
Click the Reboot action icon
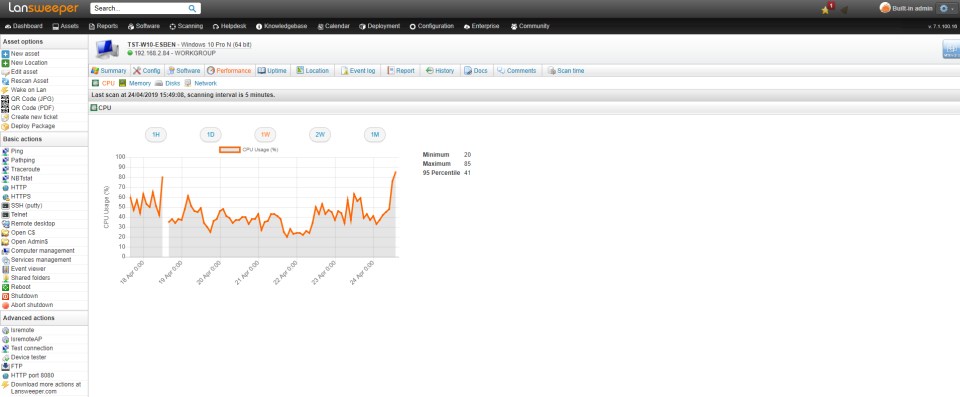click(6, 287)
